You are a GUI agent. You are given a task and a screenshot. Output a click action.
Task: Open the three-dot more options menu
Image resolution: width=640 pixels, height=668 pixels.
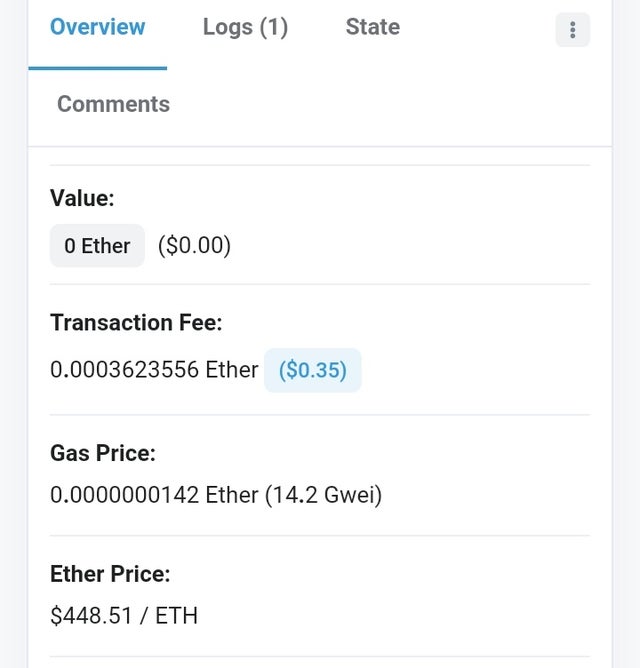pos(573,30)
